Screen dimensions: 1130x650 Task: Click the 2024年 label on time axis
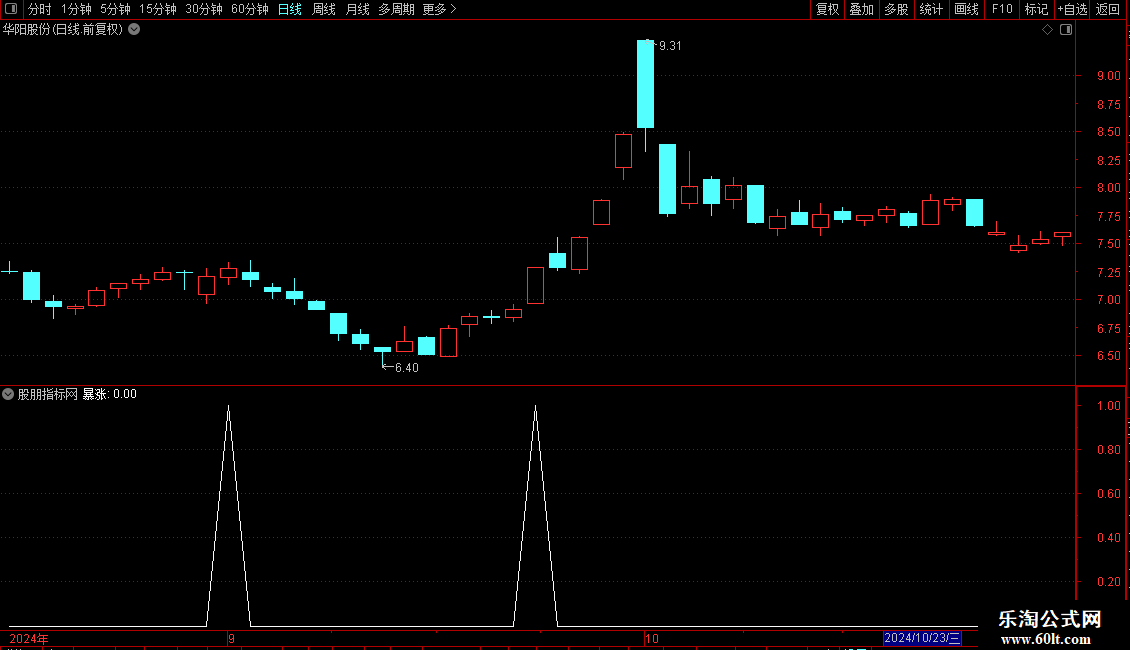(29, 638)
